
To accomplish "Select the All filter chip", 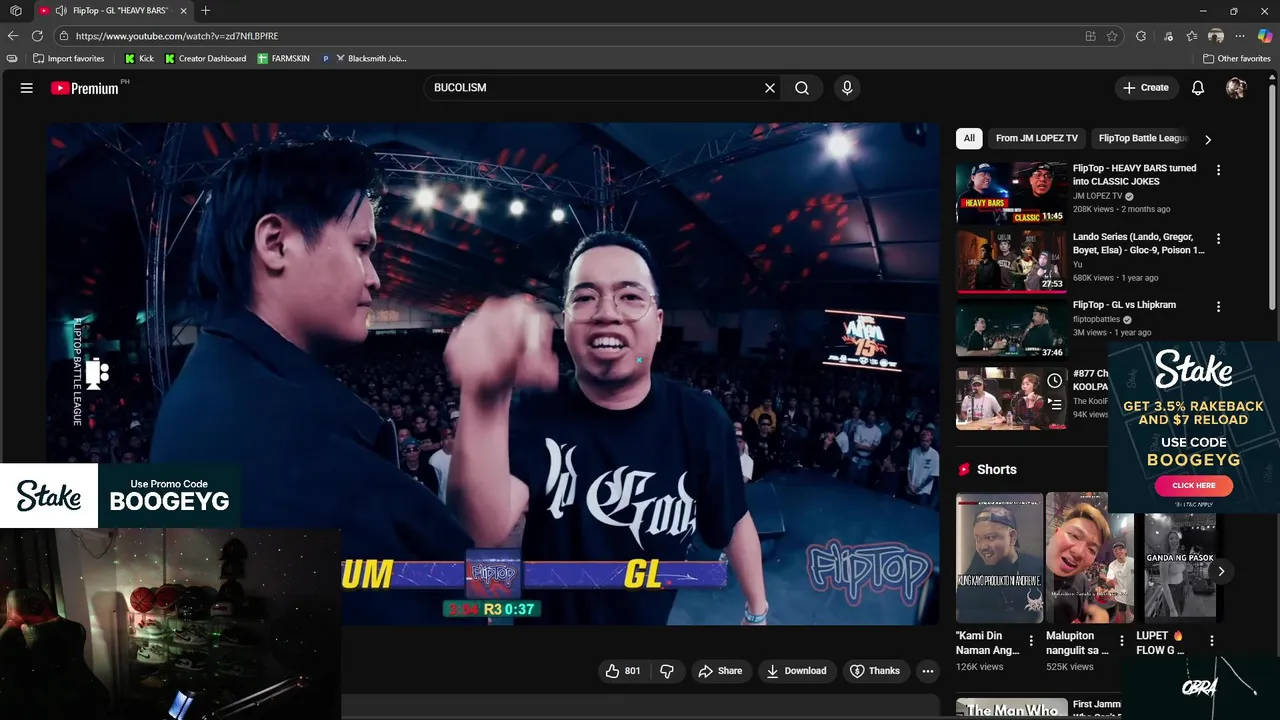I will [969, 138].
